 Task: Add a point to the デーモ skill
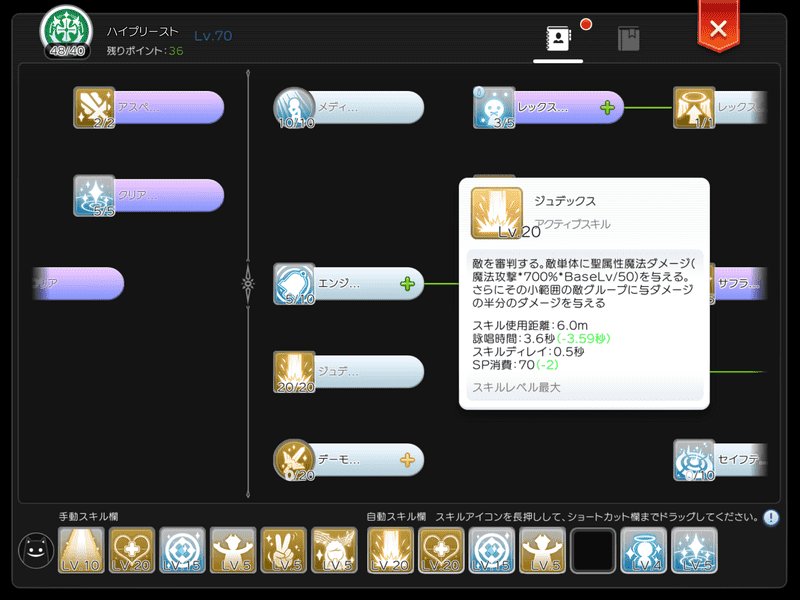[x=407, y=460]
